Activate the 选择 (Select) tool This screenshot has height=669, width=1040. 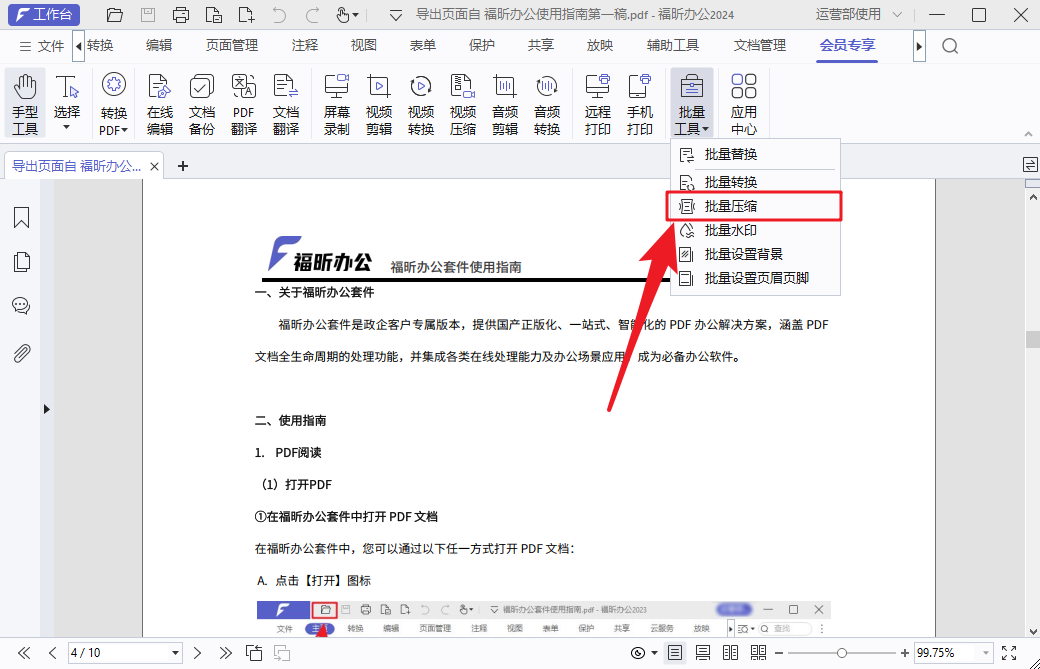click(66, 103)
